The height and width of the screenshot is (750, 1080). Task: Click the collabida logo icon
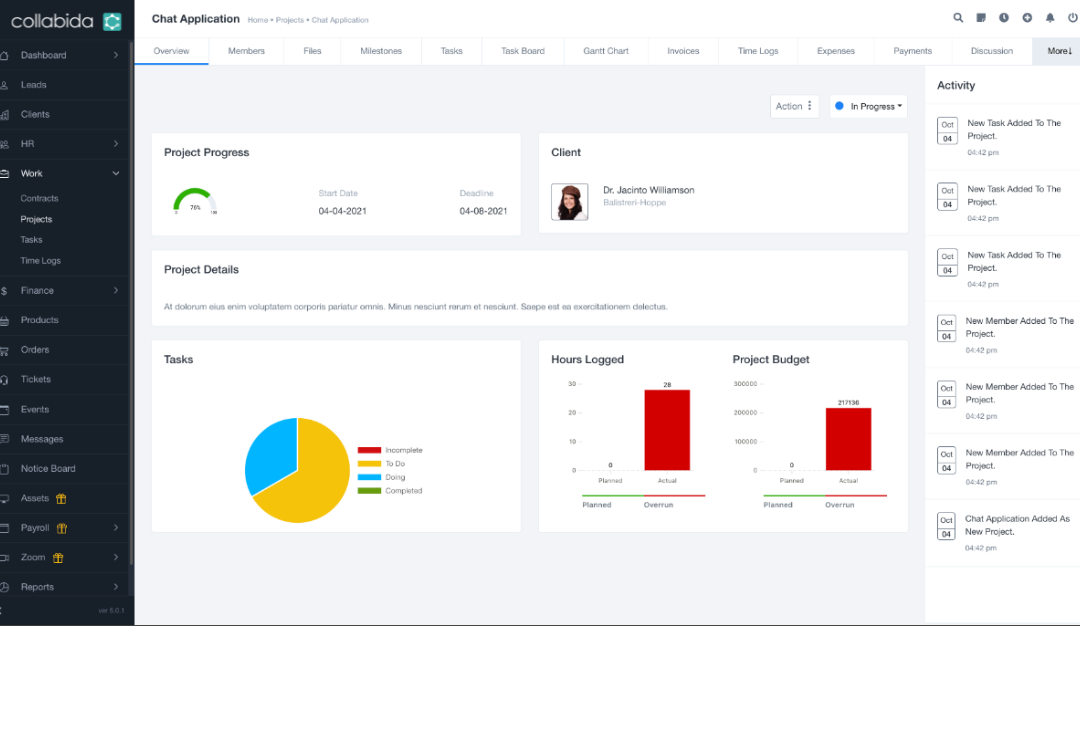(x=112, y=21)
